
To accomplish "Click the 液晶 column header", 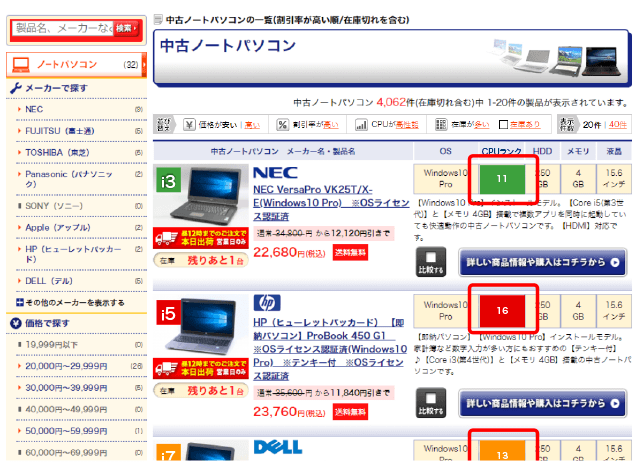I will click(613, 151).
